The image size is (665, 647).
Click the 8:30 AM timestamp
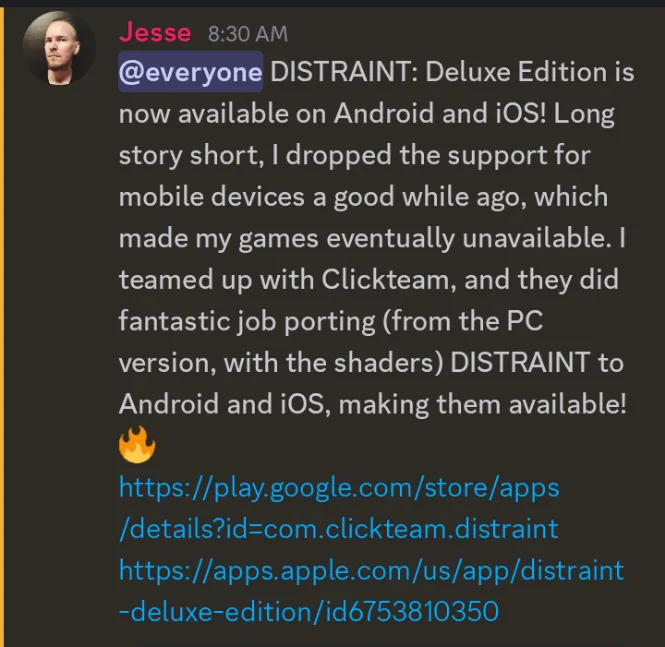(x=248, y=34)
